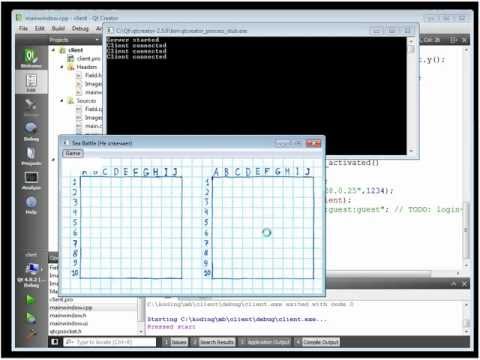Open Debug mode in the sidebar

(31, 131)
